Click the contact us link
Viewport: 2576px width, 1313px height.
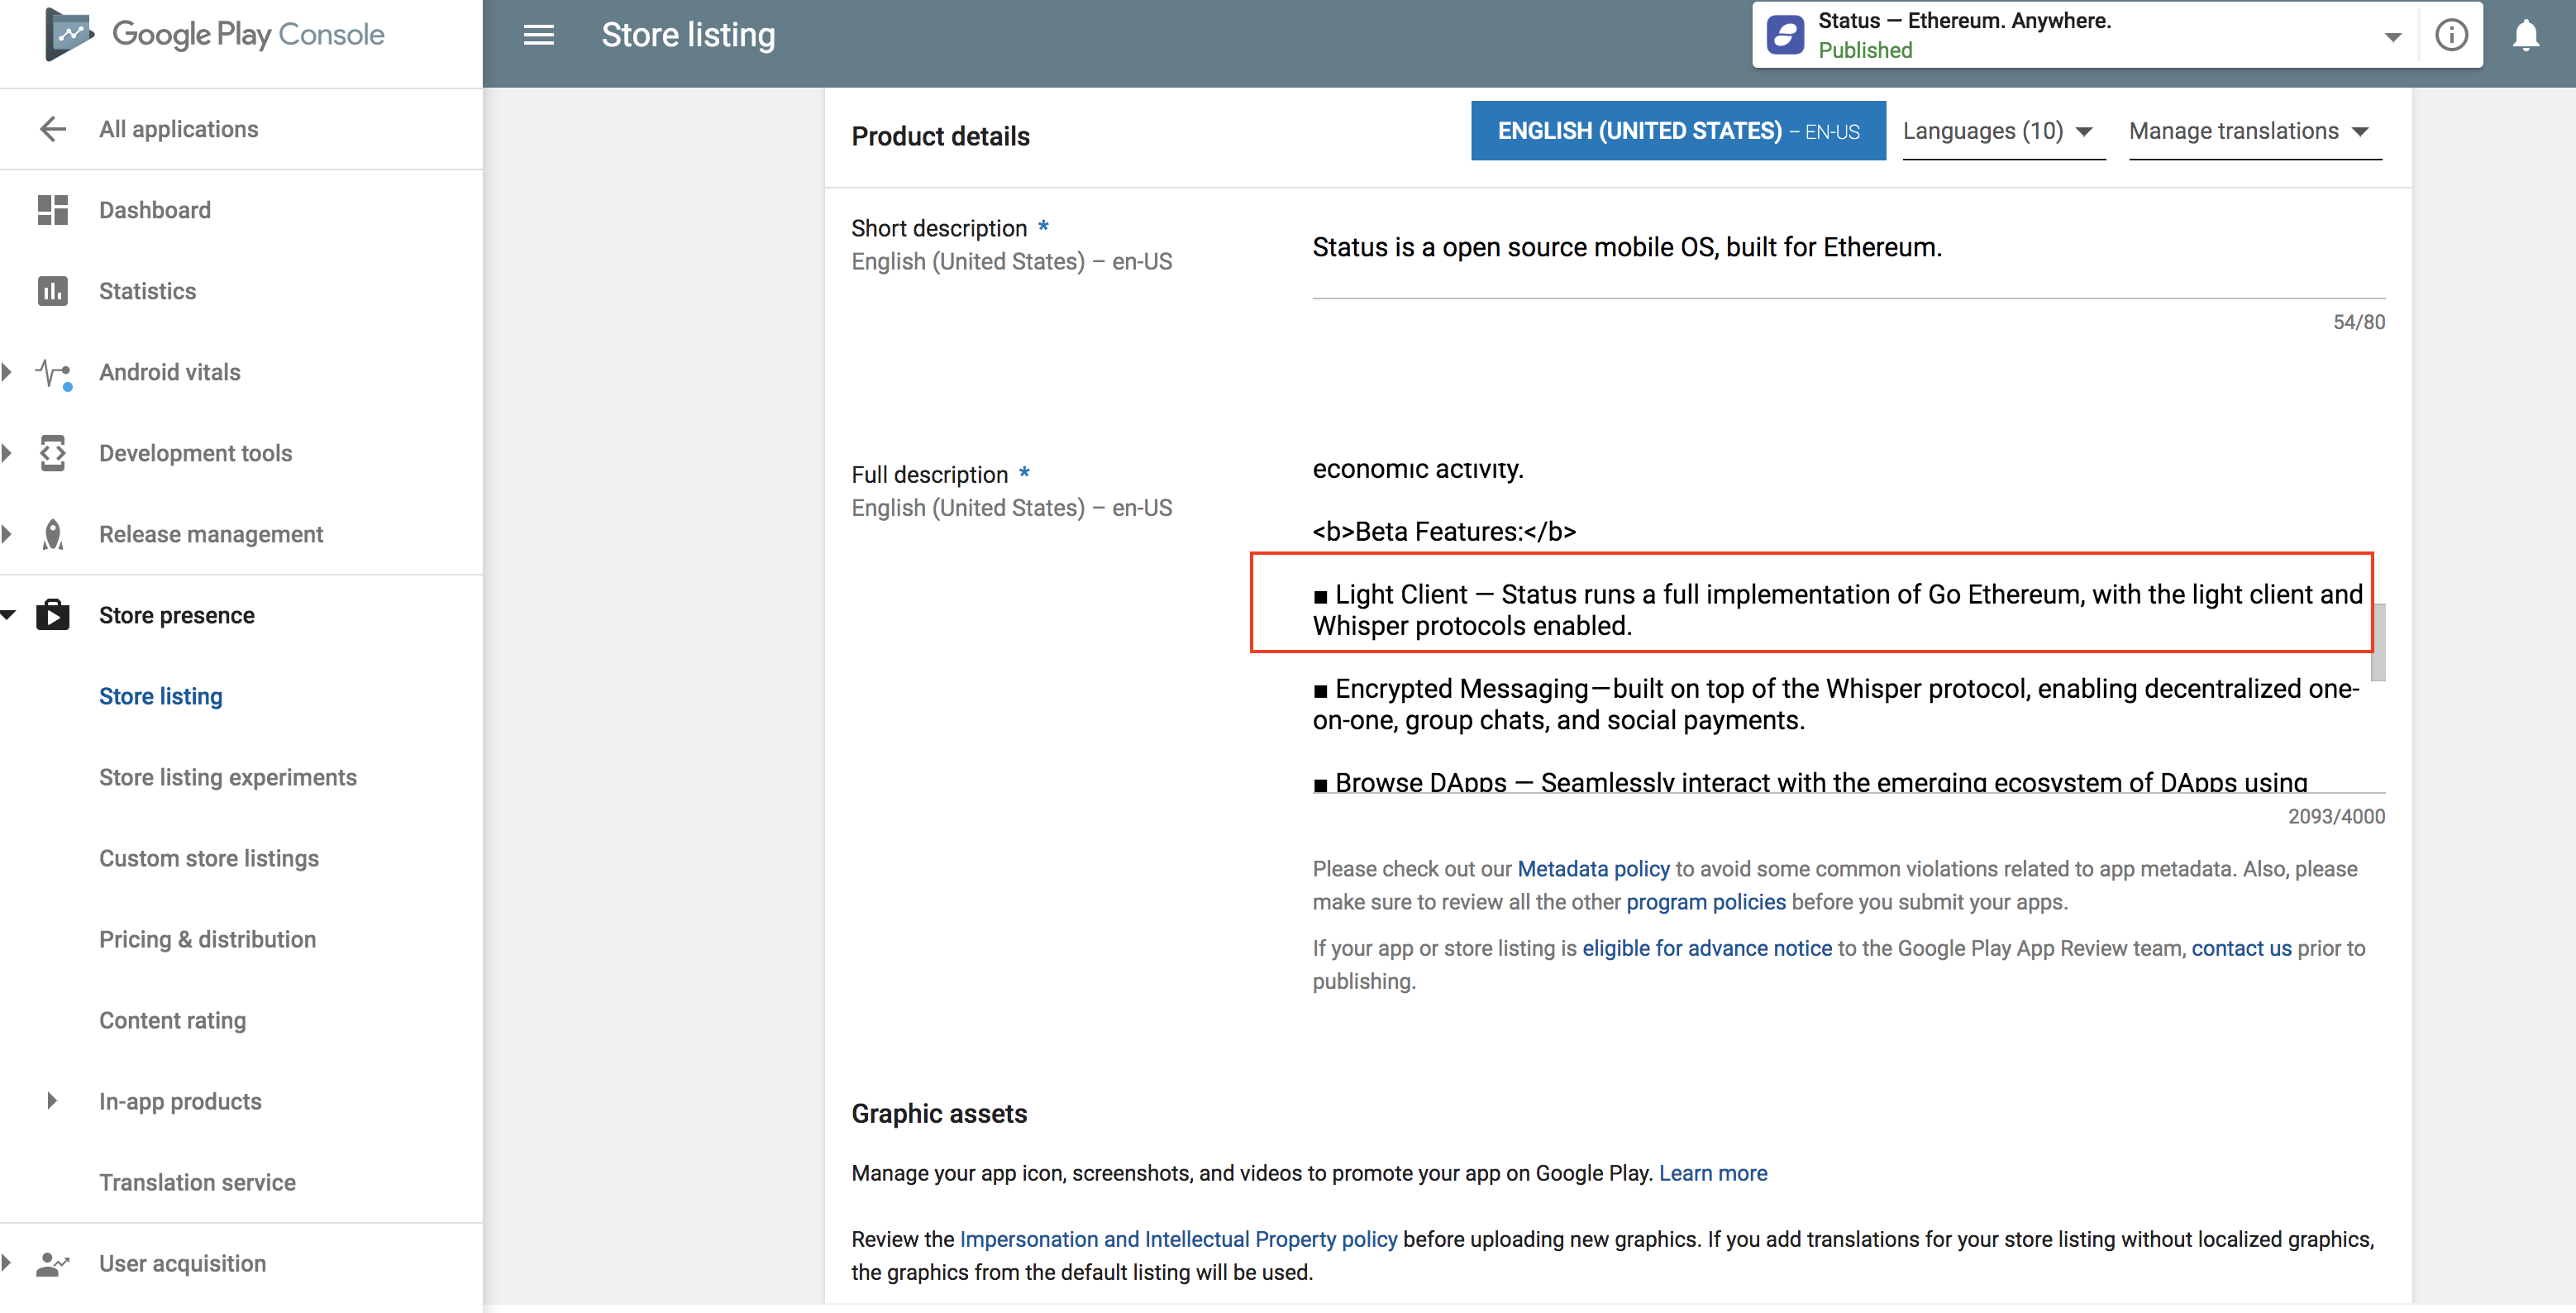2240,948
